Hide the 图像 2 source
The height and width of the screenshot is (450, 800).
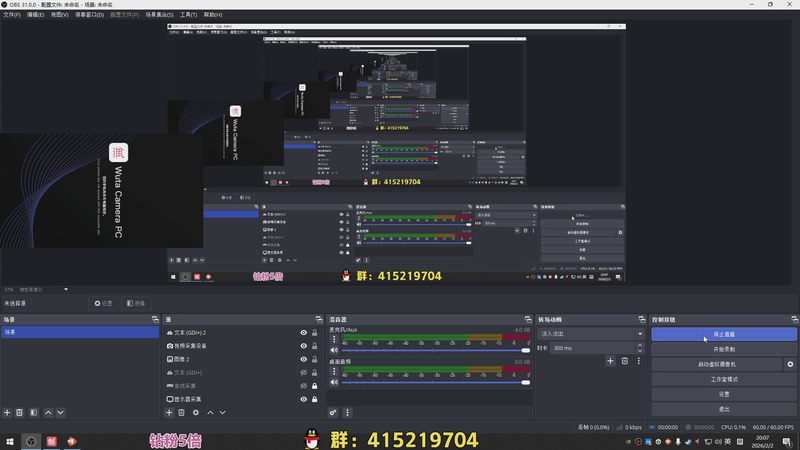click(x=304, y=359)
